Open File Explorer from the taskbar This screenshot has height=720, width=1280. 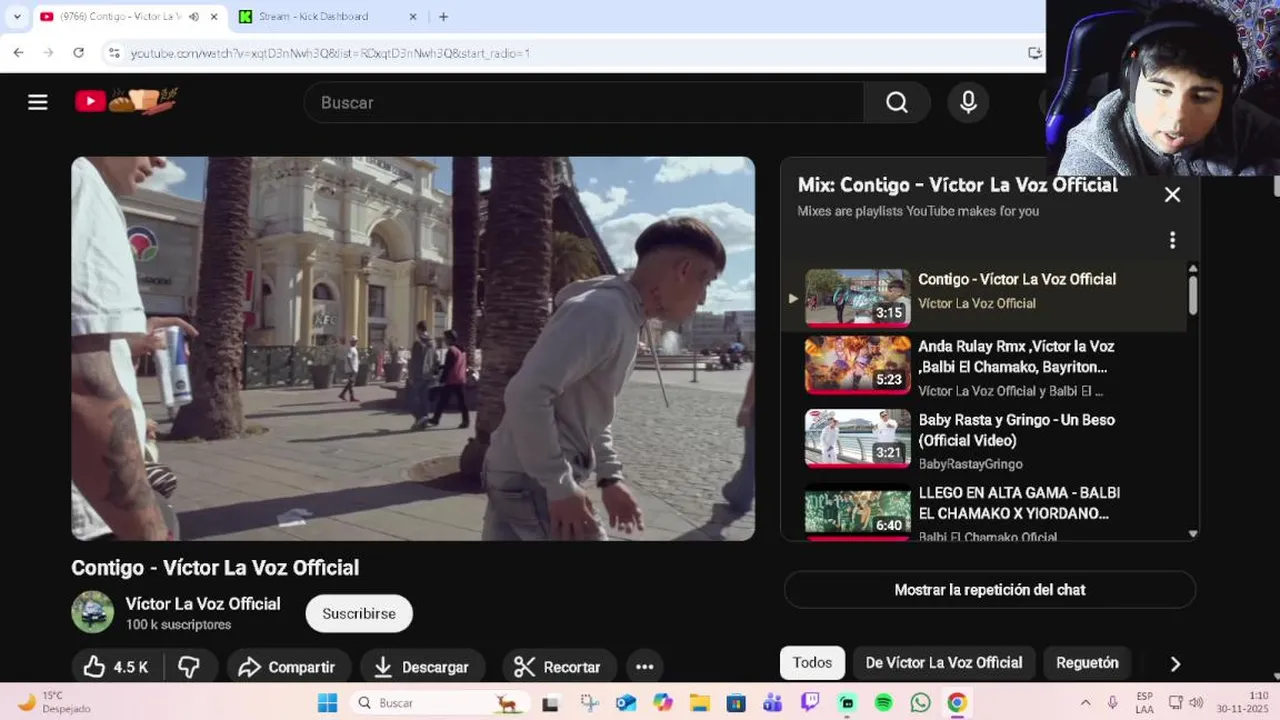pos(699,703)
